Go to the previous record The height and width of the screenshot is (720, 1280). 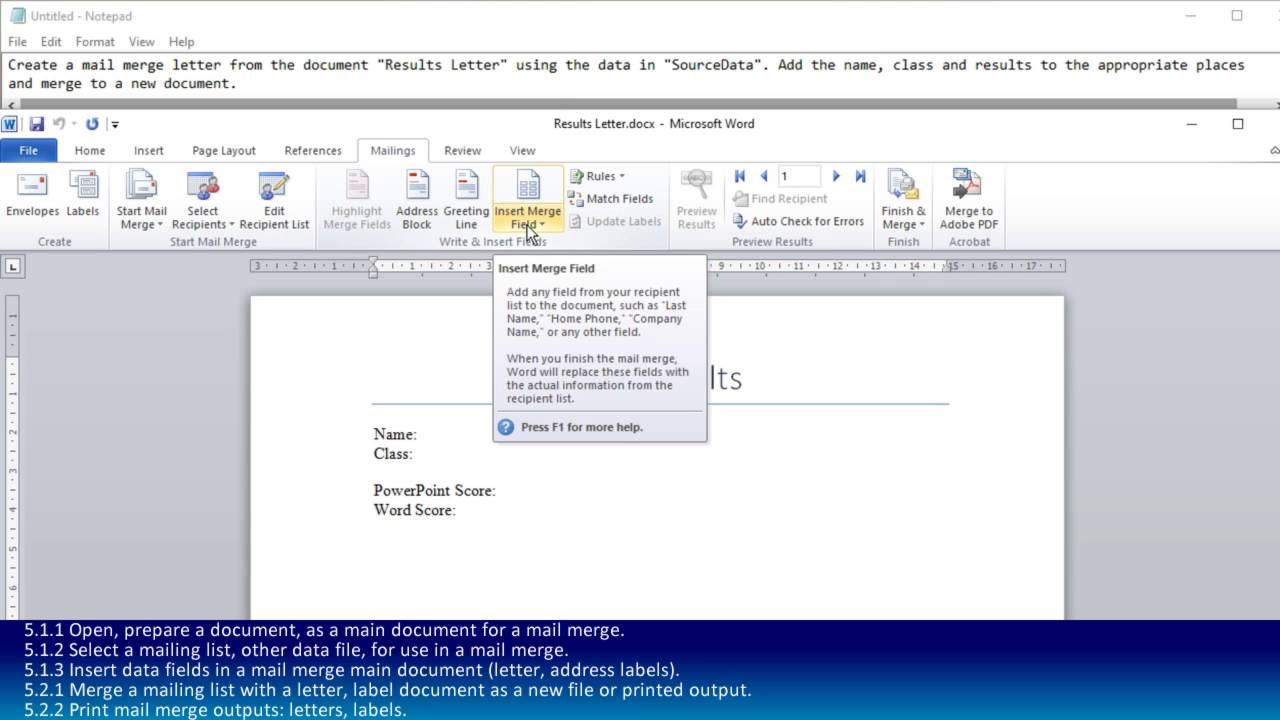pos(764,176)
